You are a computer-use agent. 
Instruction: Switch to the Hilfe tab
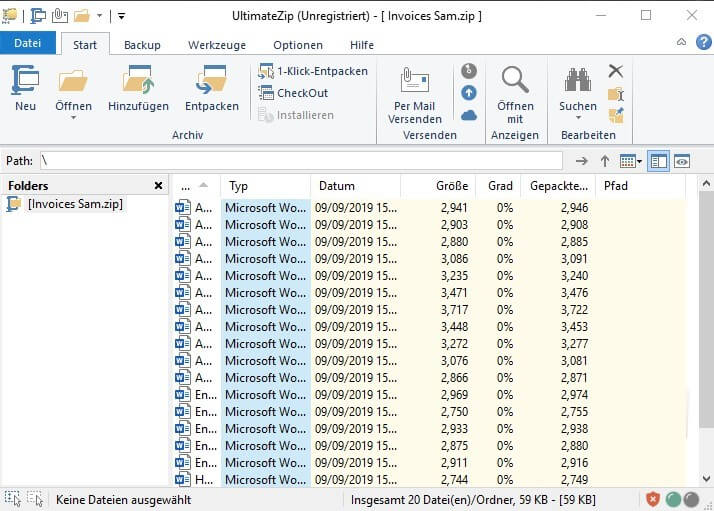tap(362, 45)
